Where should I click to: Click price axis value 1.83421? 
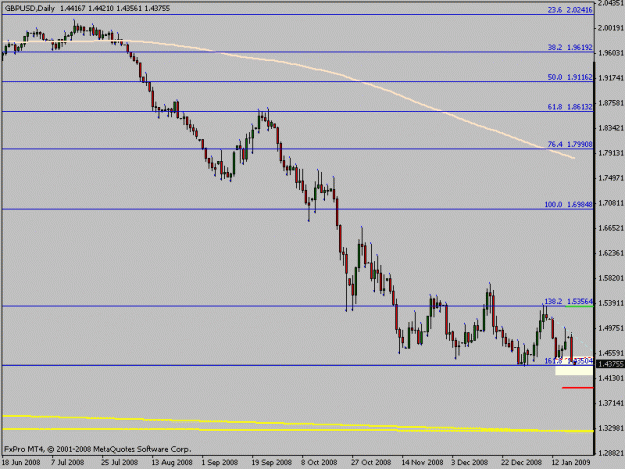[611, 128]
